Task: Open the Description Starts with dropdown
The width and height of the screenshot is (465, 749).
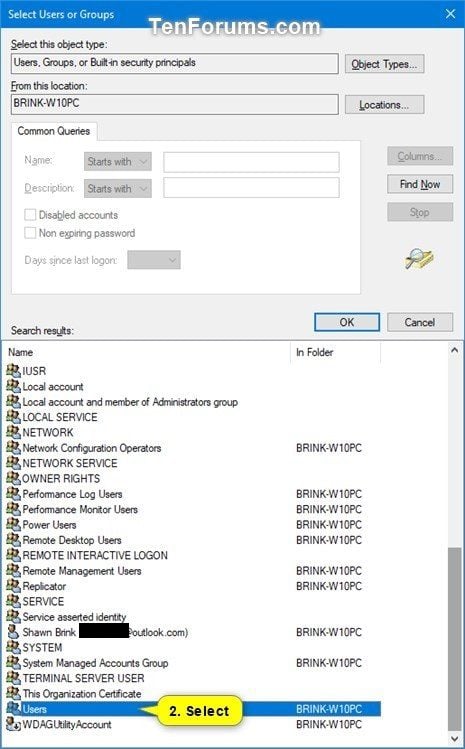Action: [118, 188]
